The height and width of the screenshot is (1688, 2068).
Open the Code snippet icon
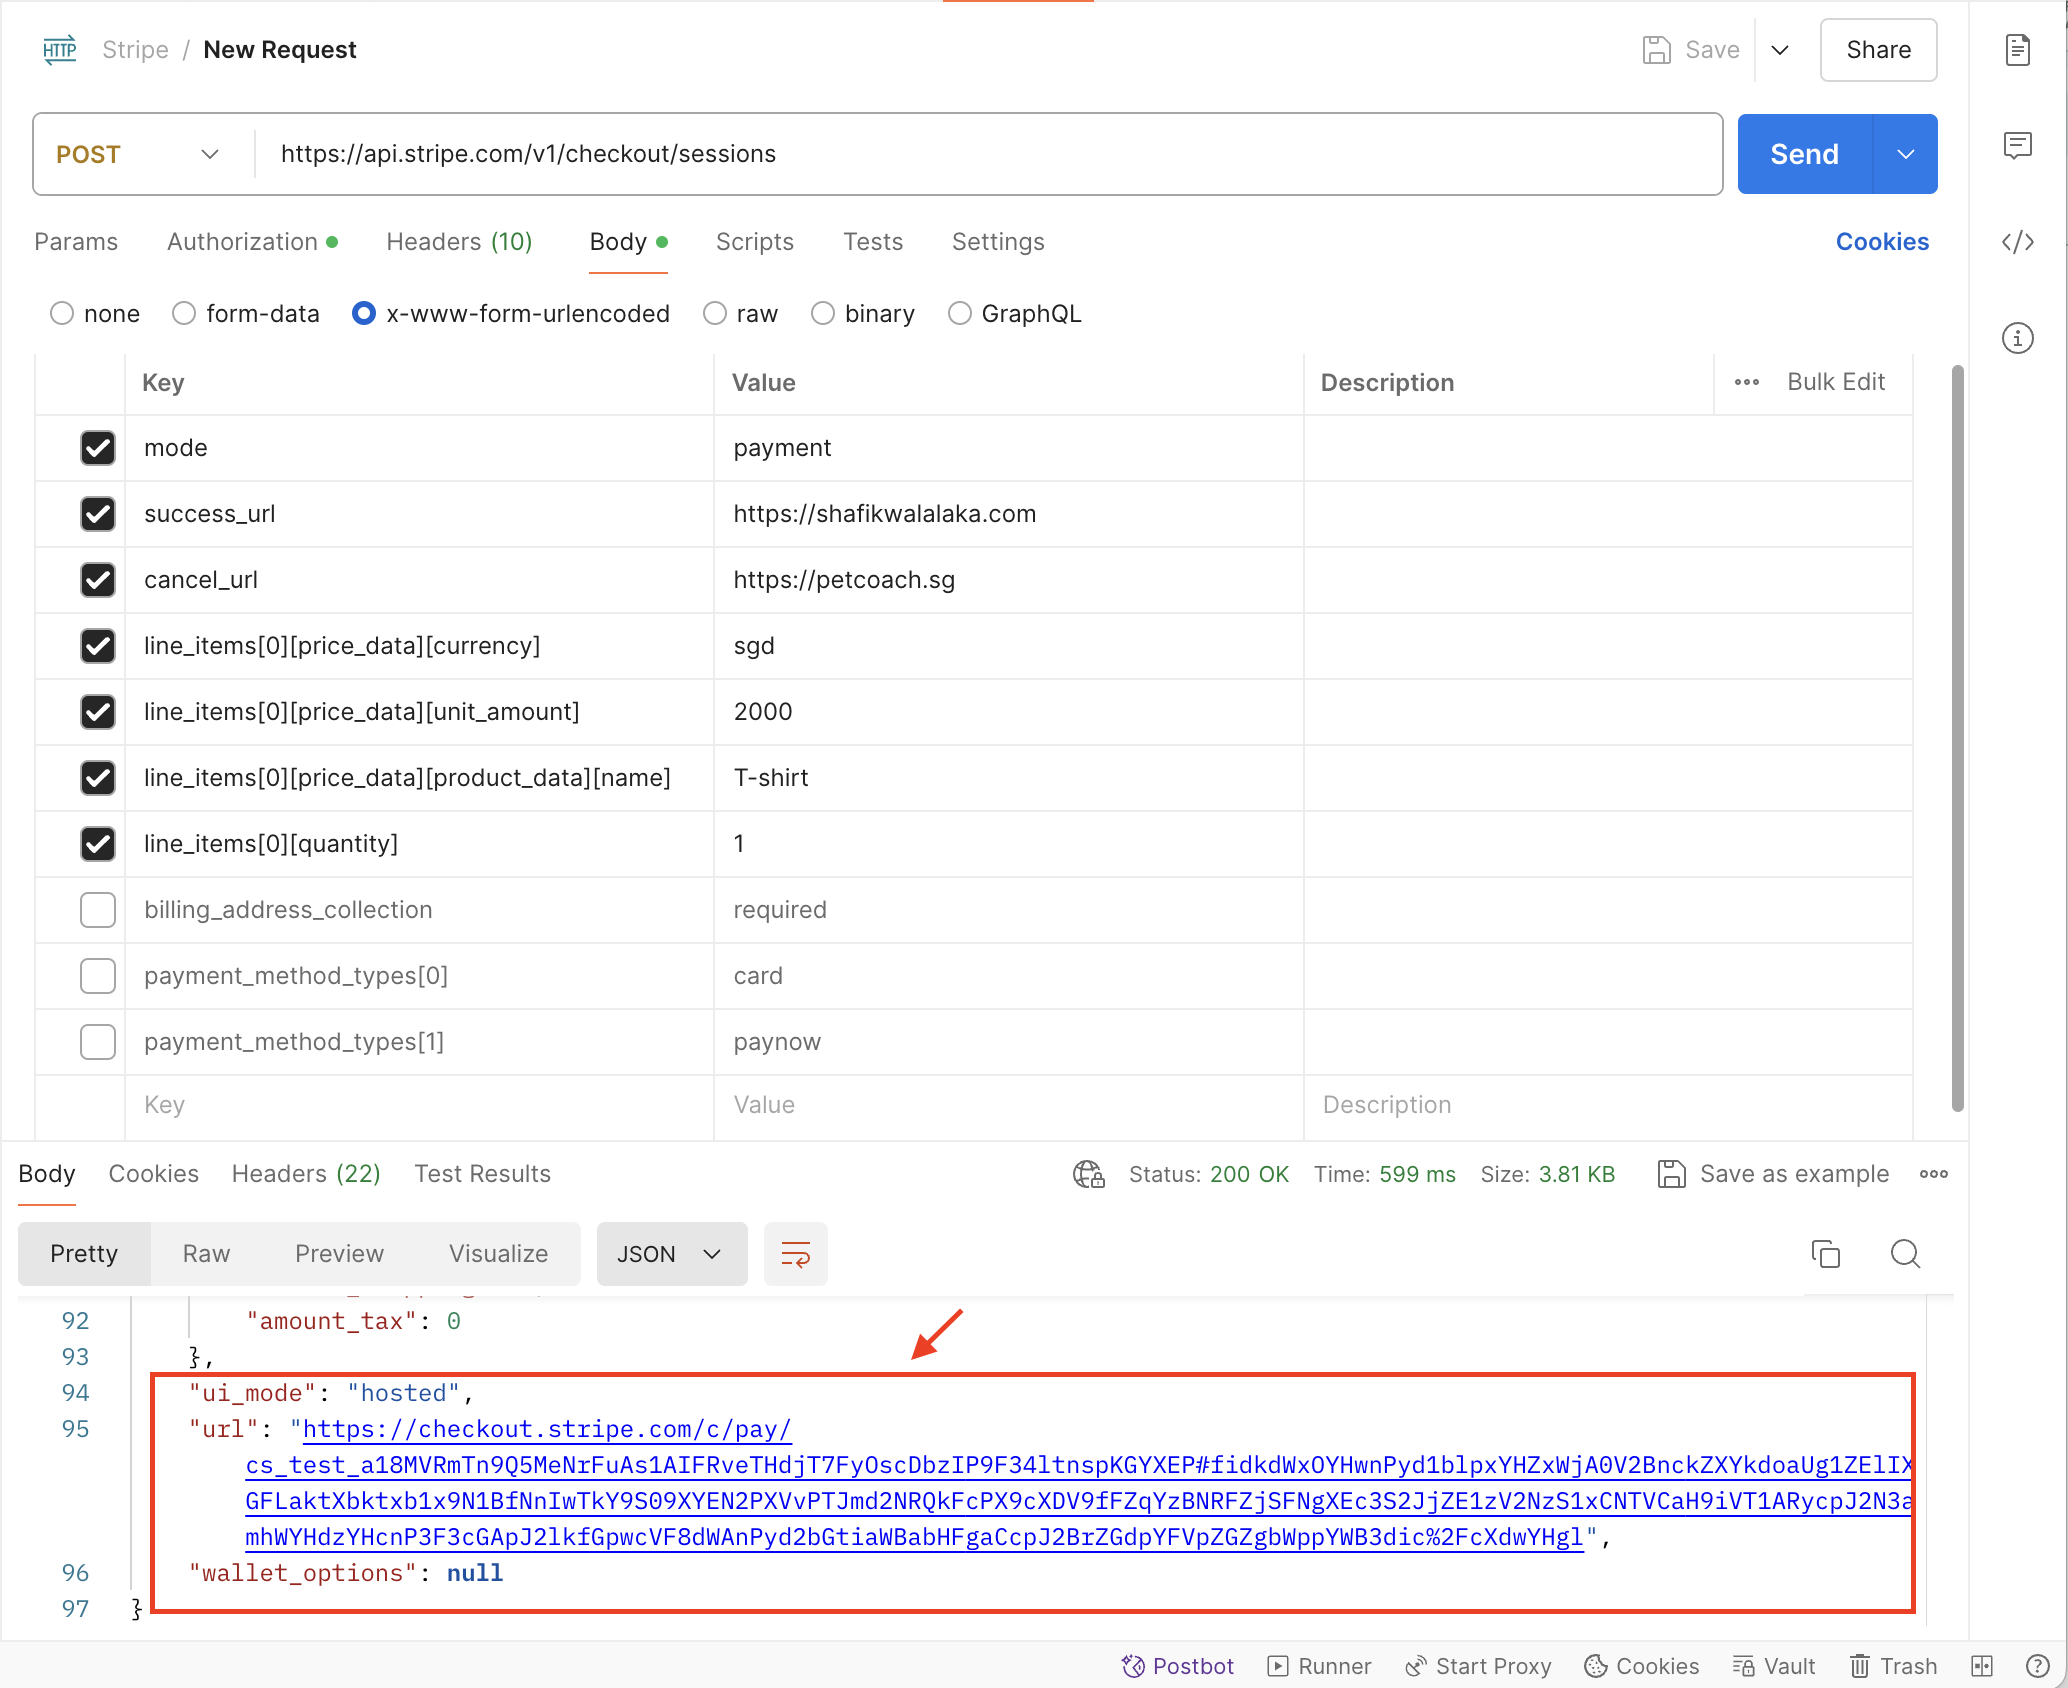pyautogui.click(x=2018, y=242)
